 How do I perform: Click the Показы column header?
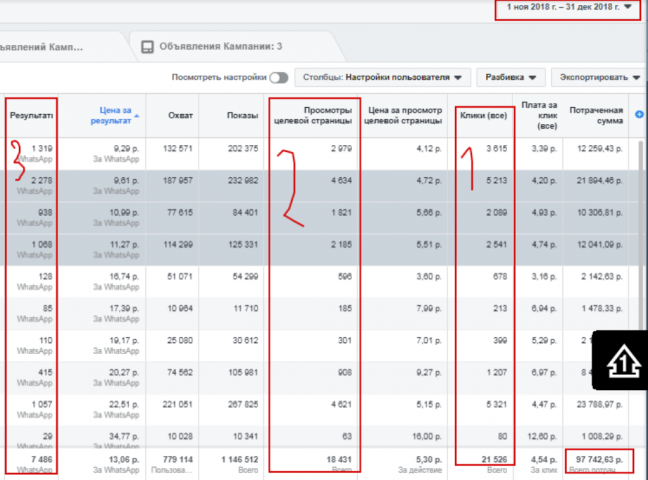click(x=243, y=115)
